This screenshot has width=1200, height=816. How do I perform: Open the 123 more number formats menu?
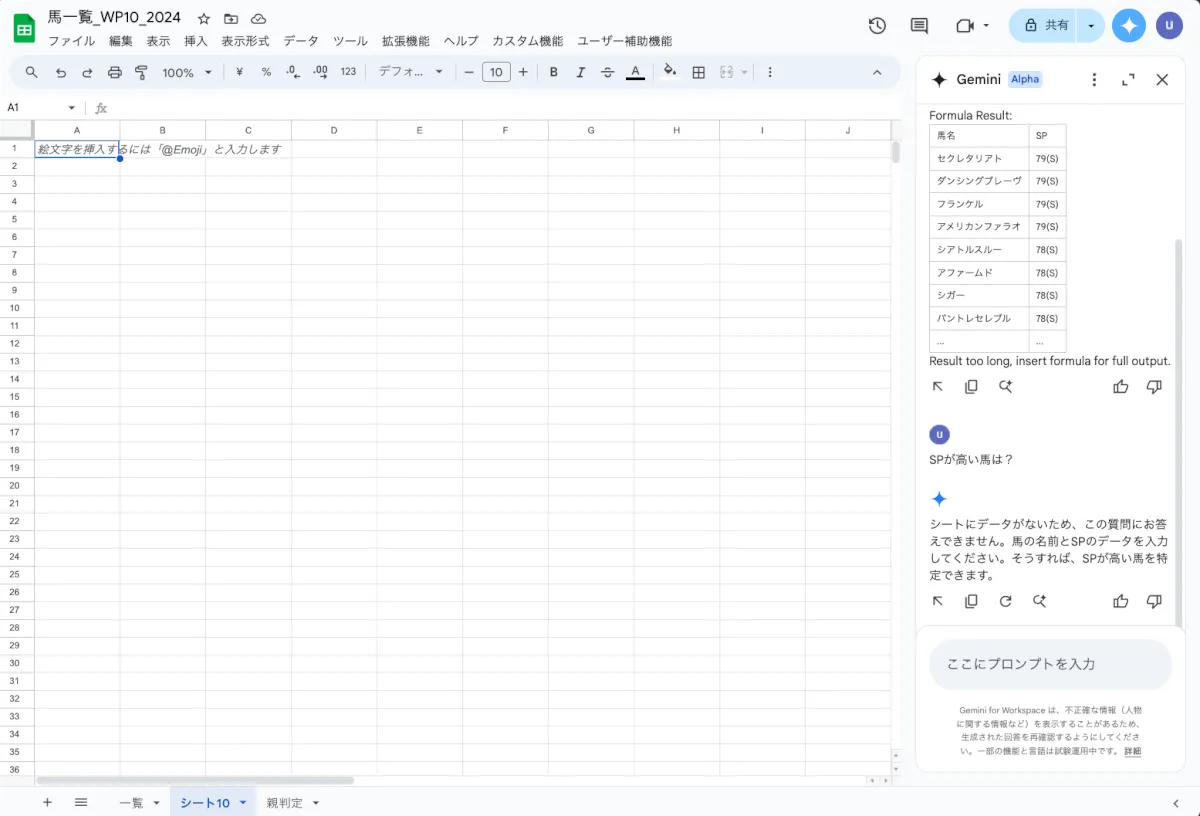348,72
